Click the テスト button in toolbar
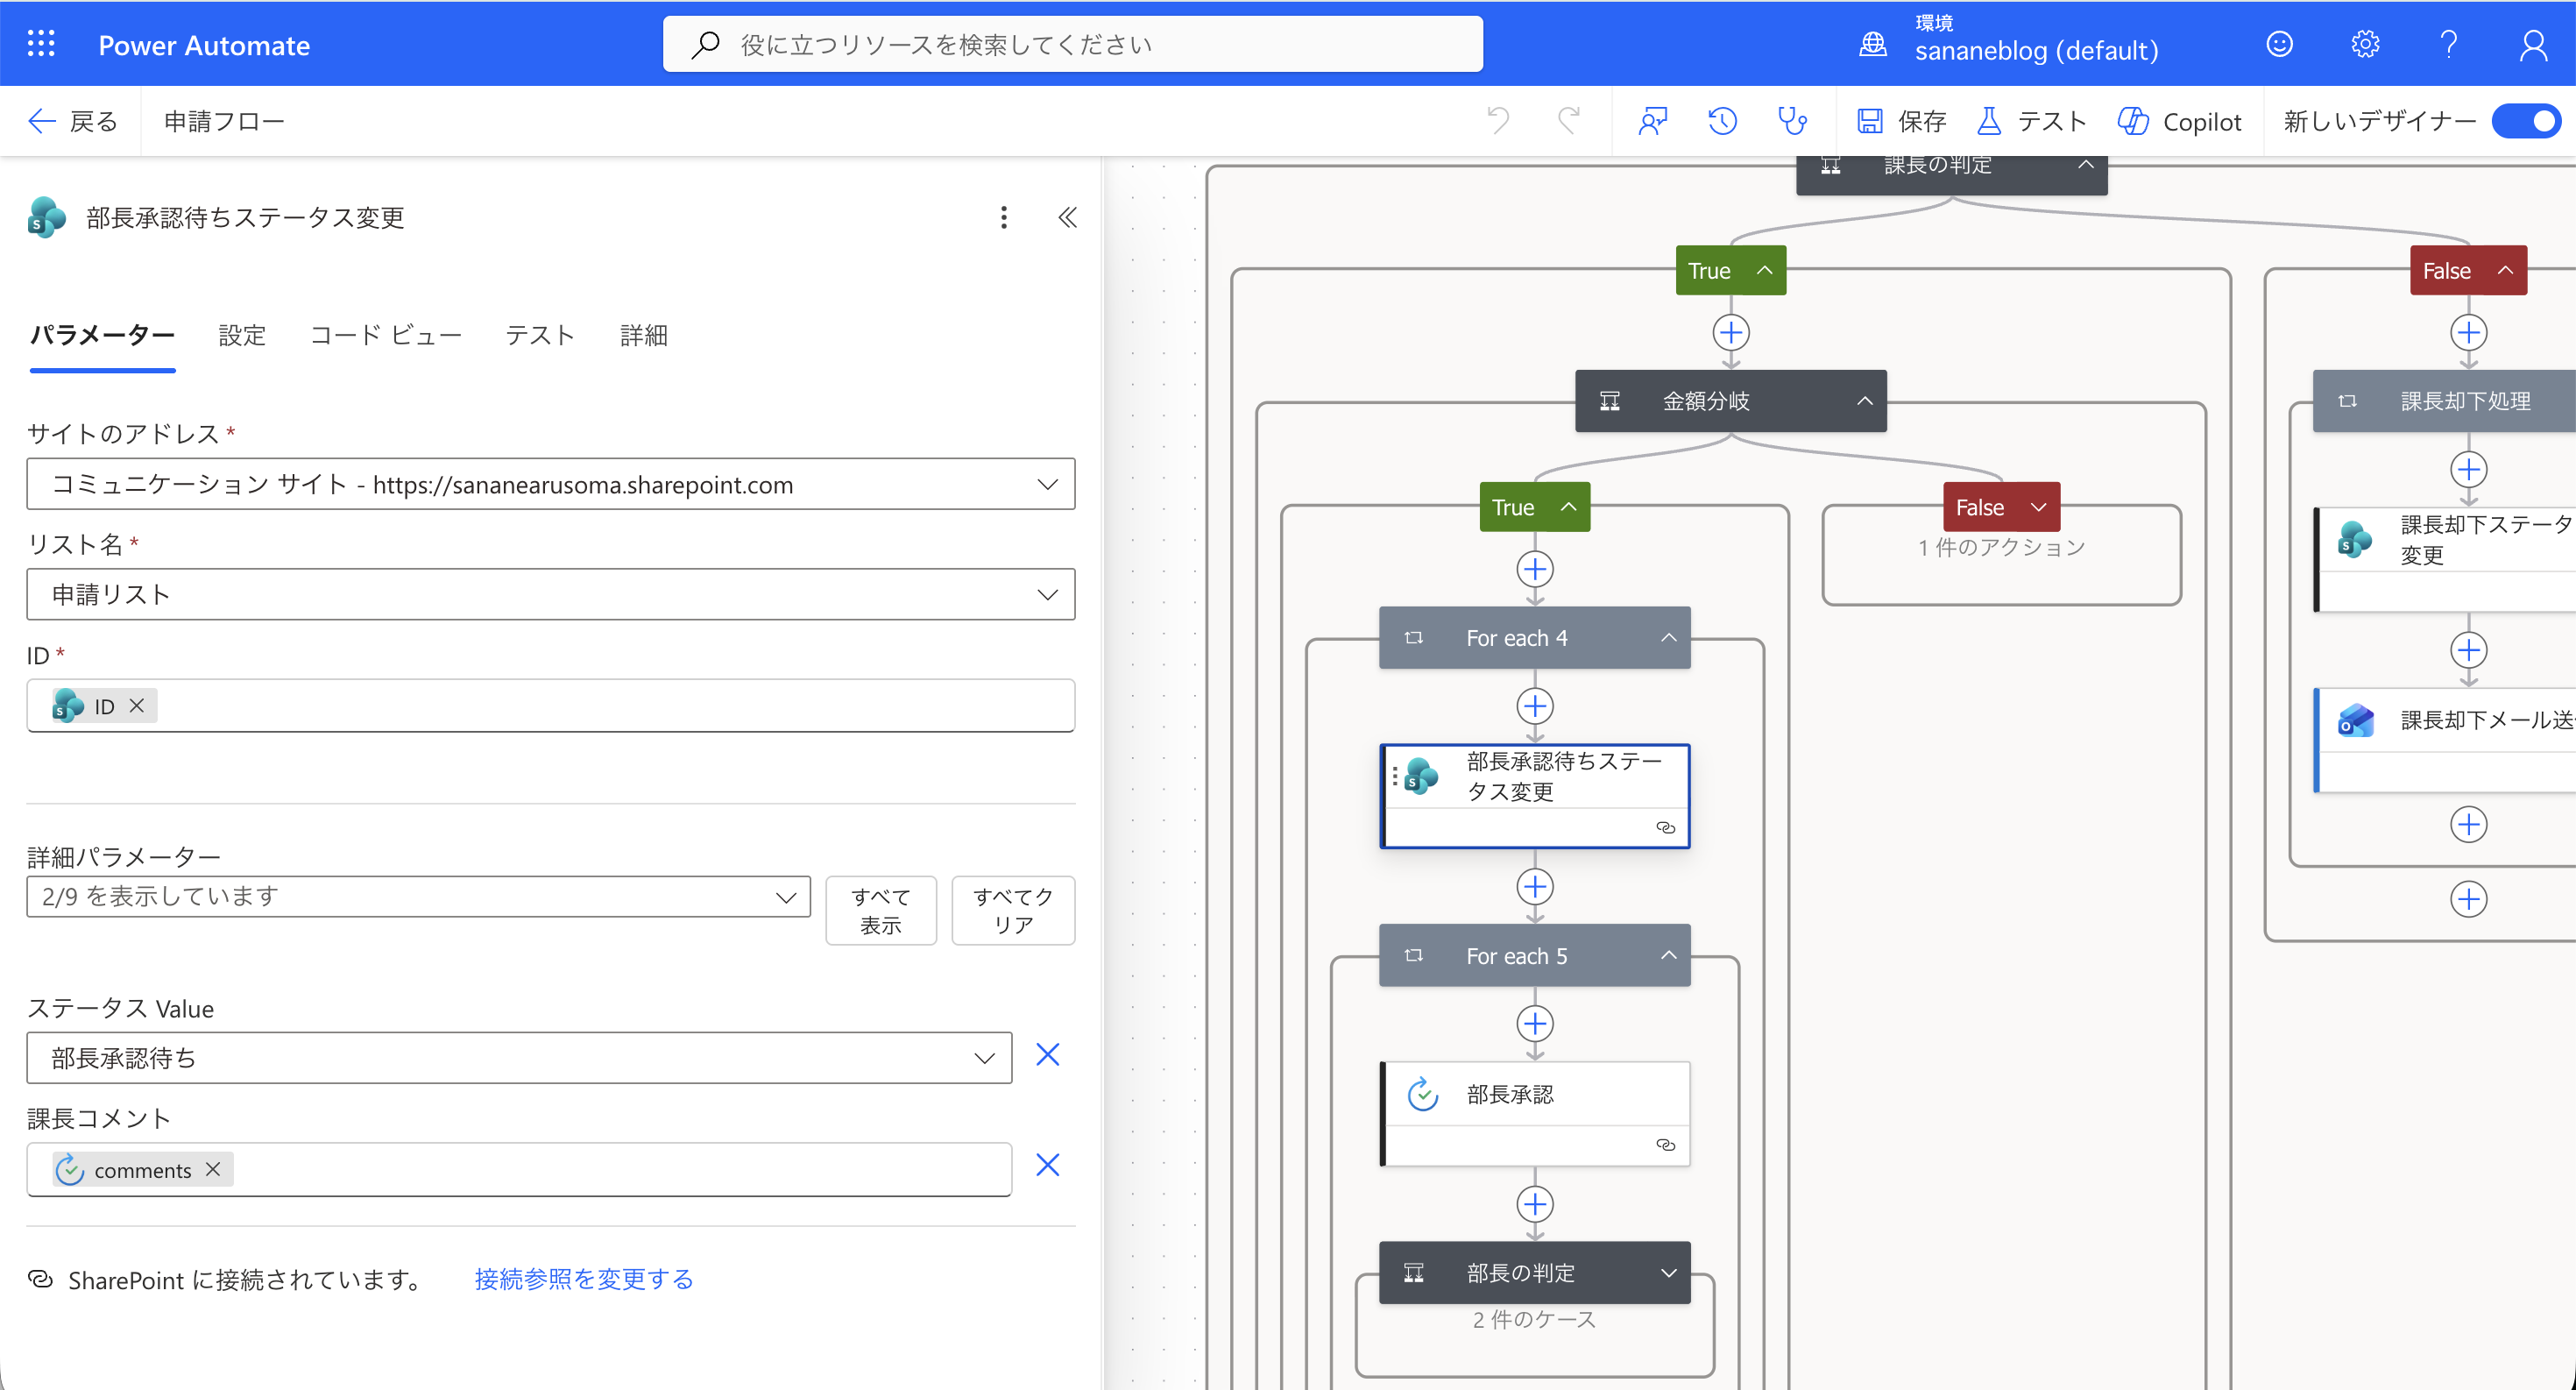The height and width of the screenshot is (1390, 2576). pyautogui.click(x=2032, y=121)
